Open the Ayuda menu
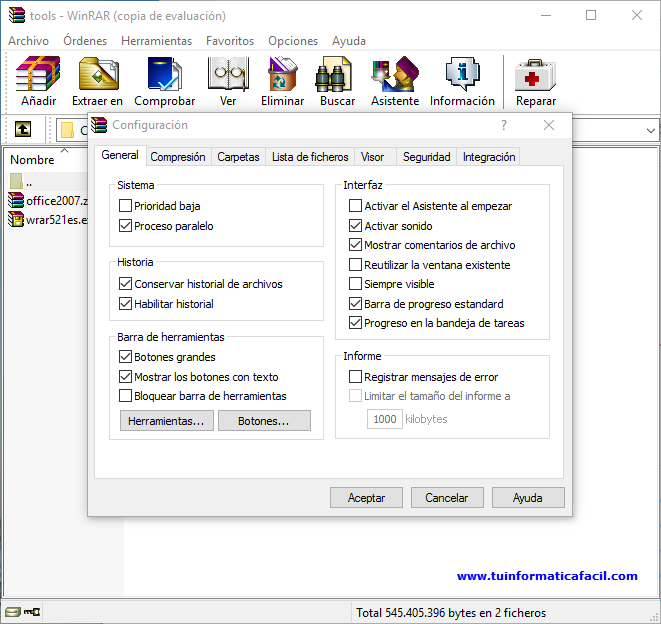 pos(349,41)
